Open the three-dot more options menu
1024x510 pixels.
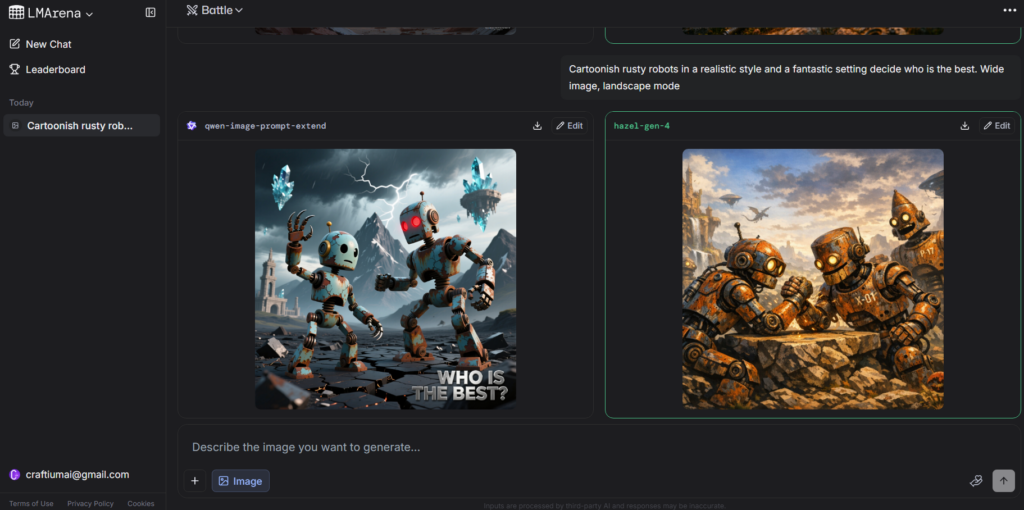[1009, 10]
